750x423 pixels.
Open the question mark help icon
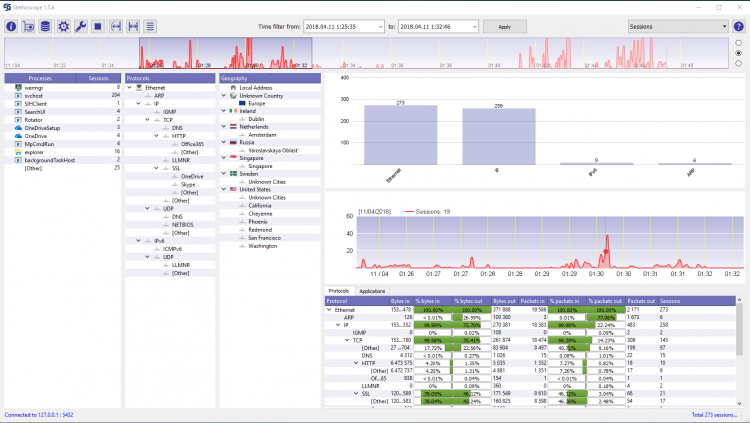(739, 26)
